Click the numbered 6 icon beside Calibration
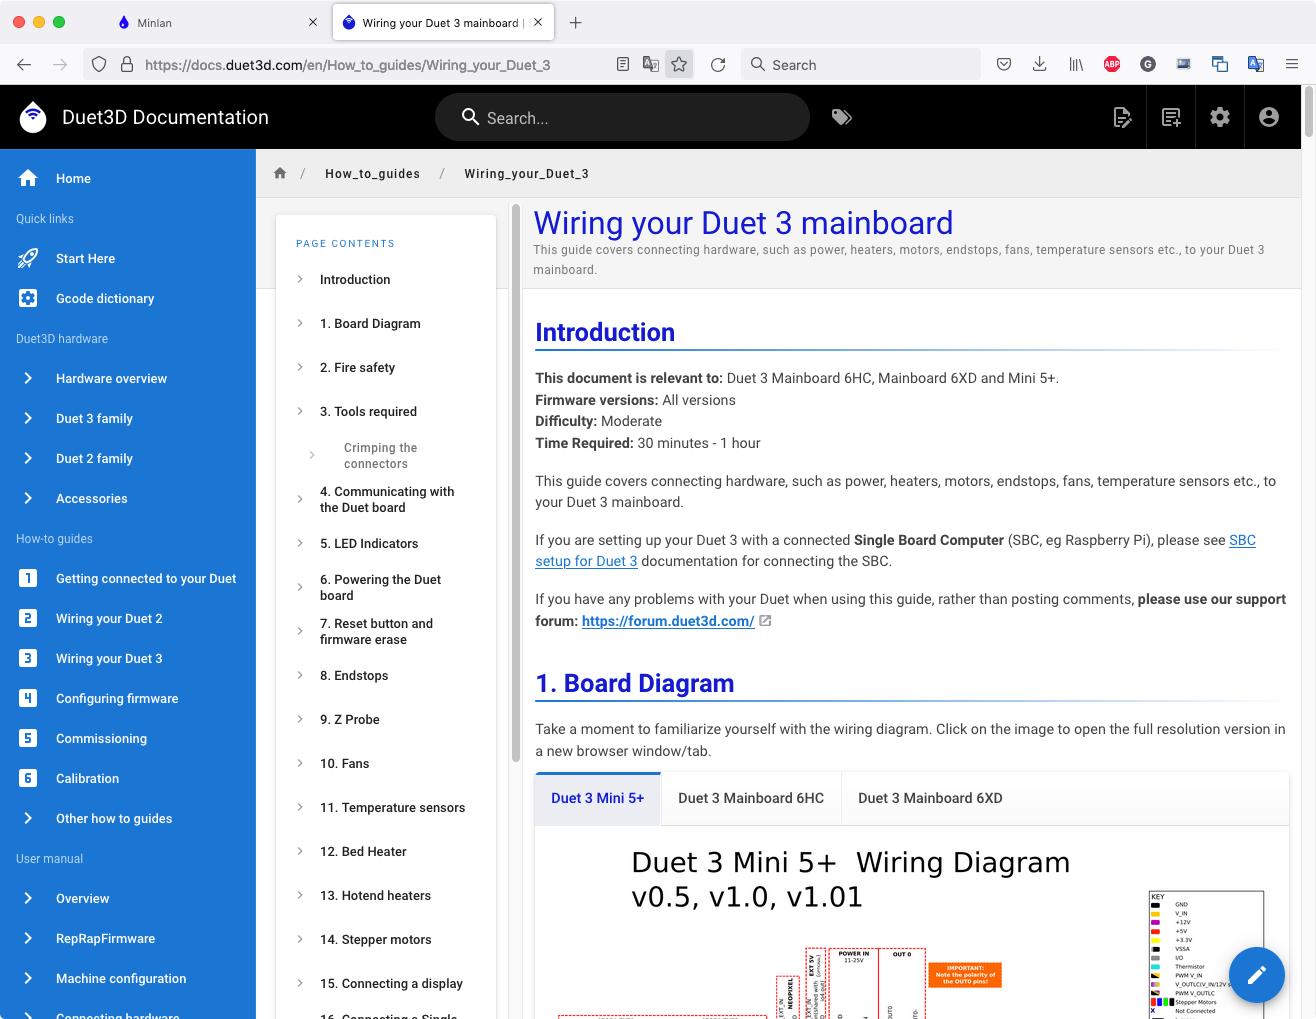Image resolution: width=1316 pixels, height=1019 pixels. click(28, 778)
